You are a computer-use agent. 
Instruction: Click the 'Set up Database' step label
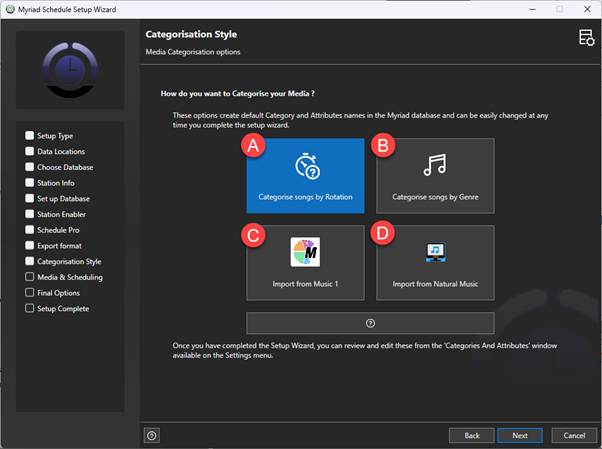point(63,199)
